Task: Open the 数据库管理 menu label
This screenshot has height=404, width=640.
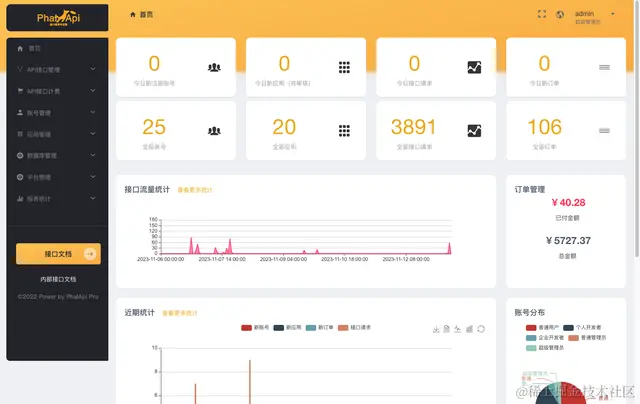Action: (42, 155)
